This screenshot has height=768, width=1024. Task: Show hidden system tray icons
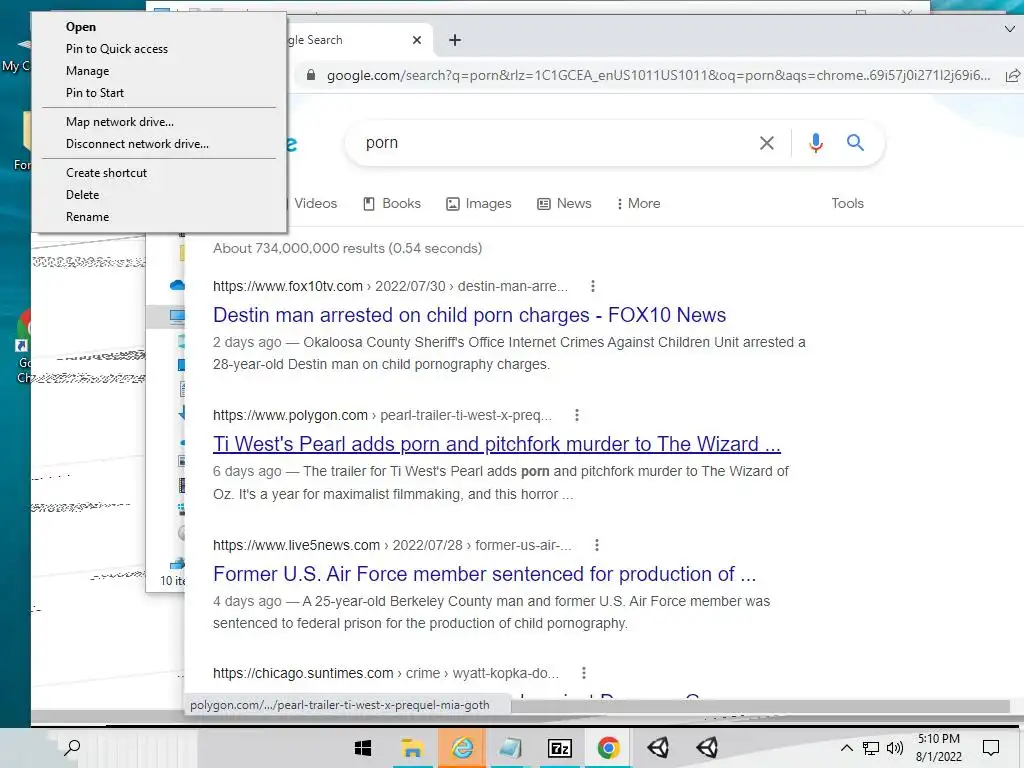pyautogui.click(x=846, y=748)
